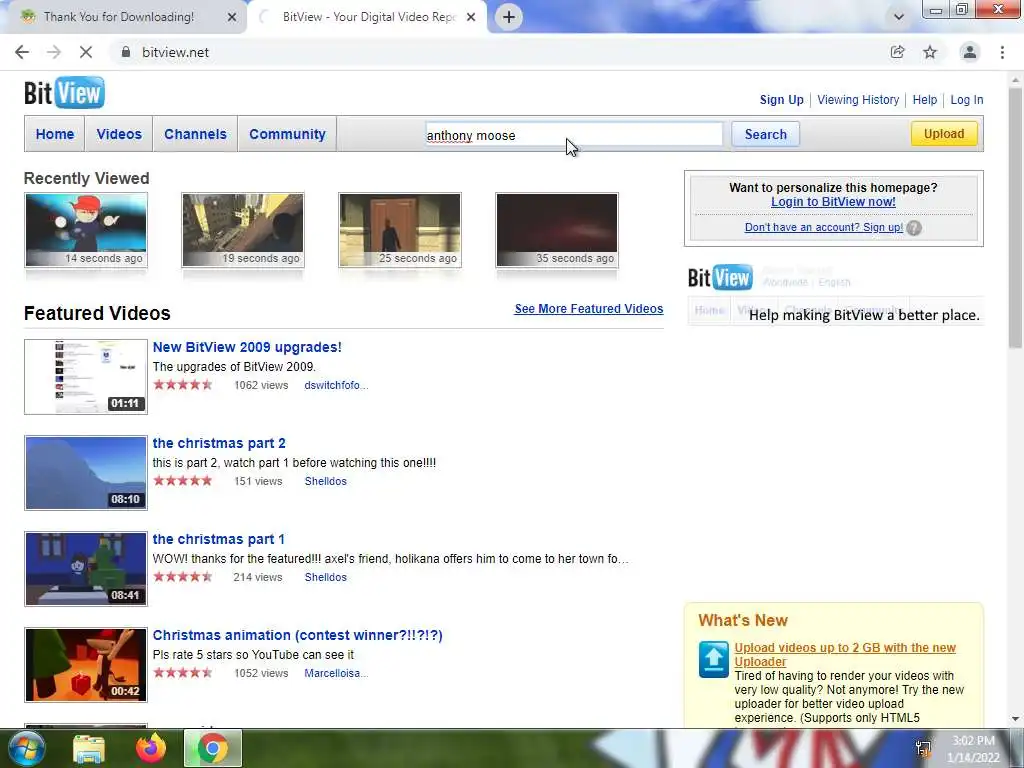Open the Videos navigation item
Viewport: 1024px width, 768px height.
[x=119, y=134]
